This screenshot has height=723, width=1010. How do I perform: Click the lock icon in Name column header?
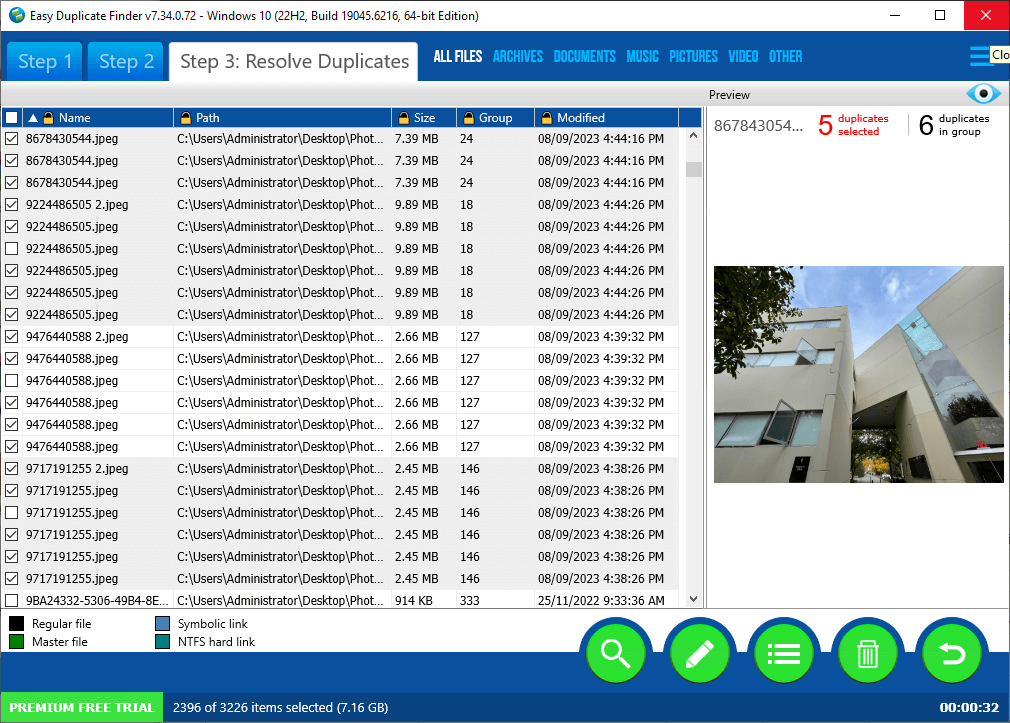[x=48, y=118]
